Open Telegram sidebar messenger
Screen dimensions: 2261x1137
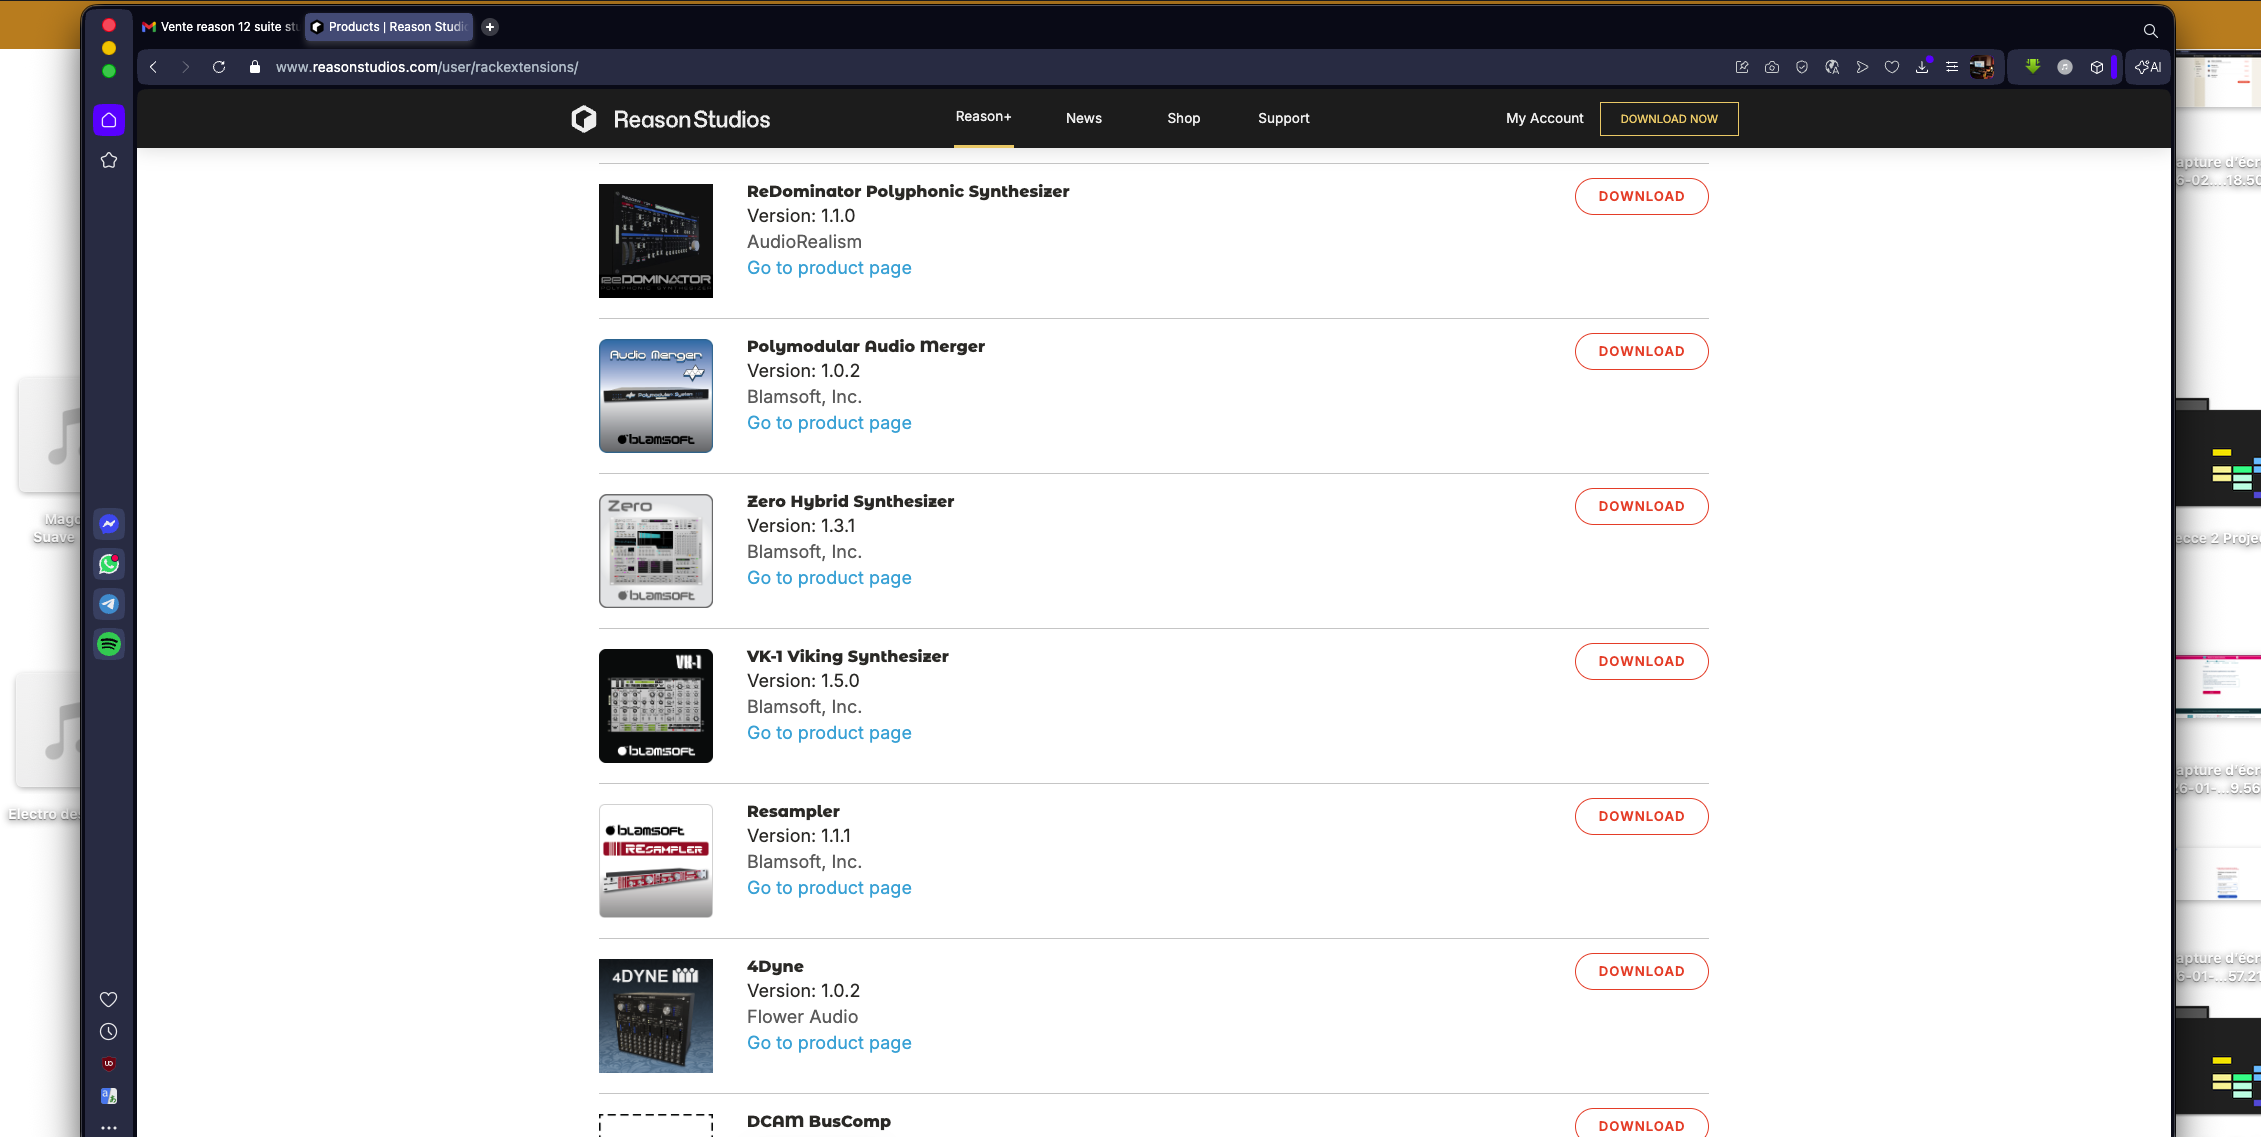pyautogui.click(x=109, y=604)
